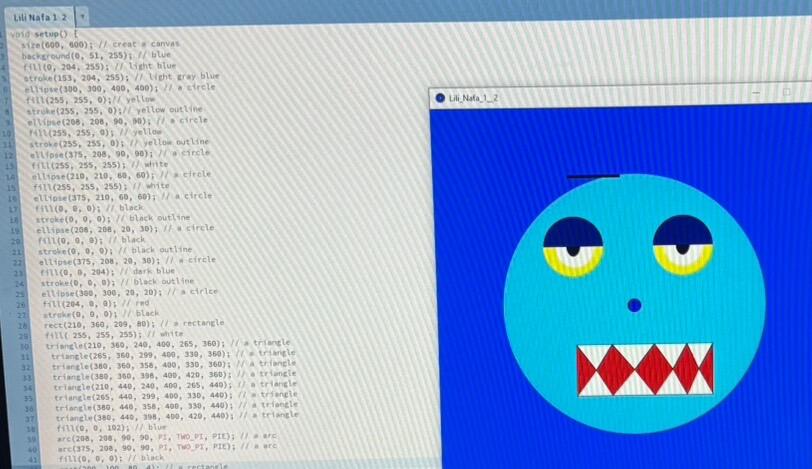Click the black line above the face
Viewport: 812px width, 469px height.
click(592, 177)
